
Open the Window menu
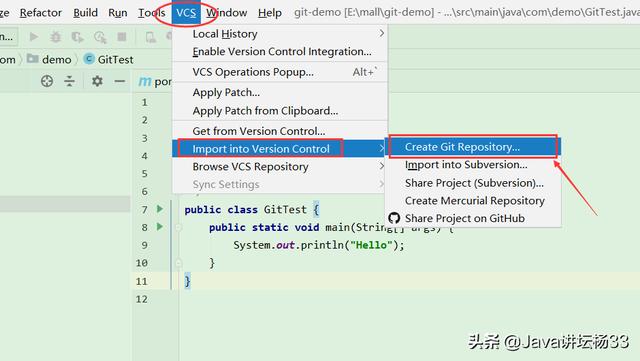[x=227, y=13]
